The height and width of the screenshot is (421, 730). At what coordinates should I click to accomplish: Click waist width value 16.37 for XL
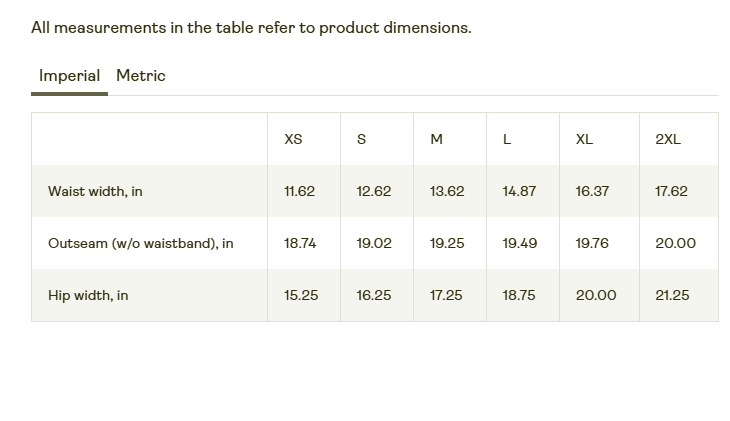click(x=592, y=191)
